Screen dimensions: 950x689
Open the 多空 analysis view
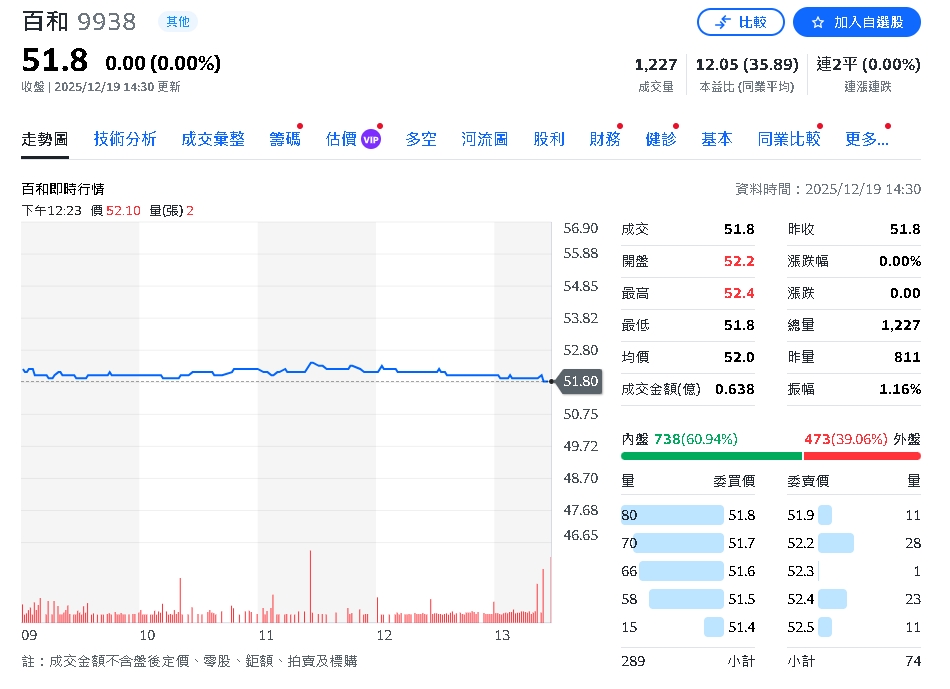tap(420, 139)
